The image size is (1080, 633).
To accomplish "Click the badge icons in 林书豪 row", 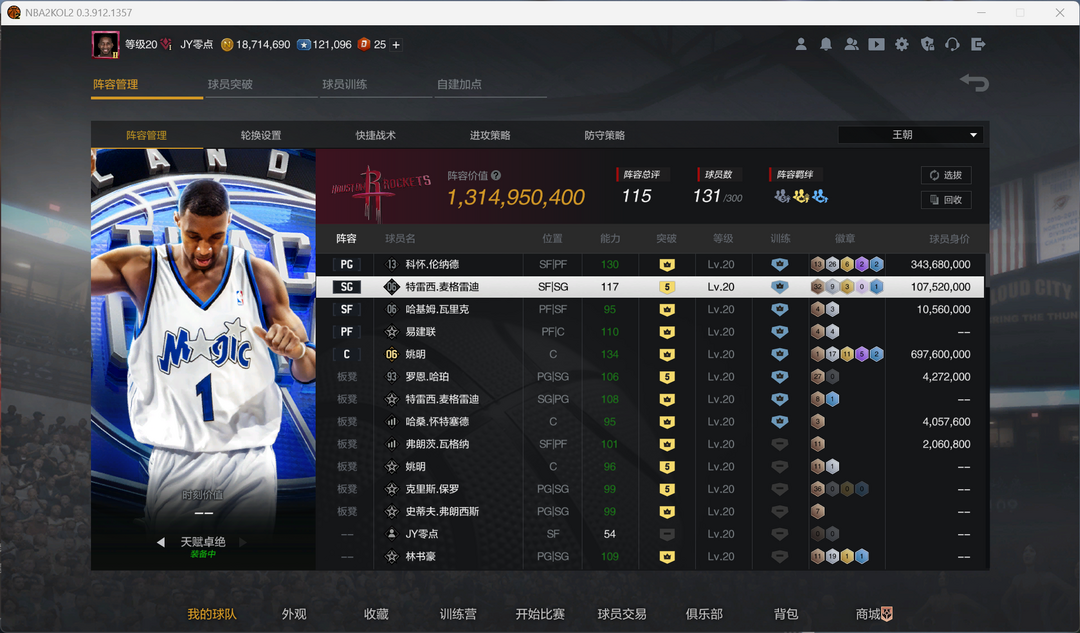I will tap(839, 557).
